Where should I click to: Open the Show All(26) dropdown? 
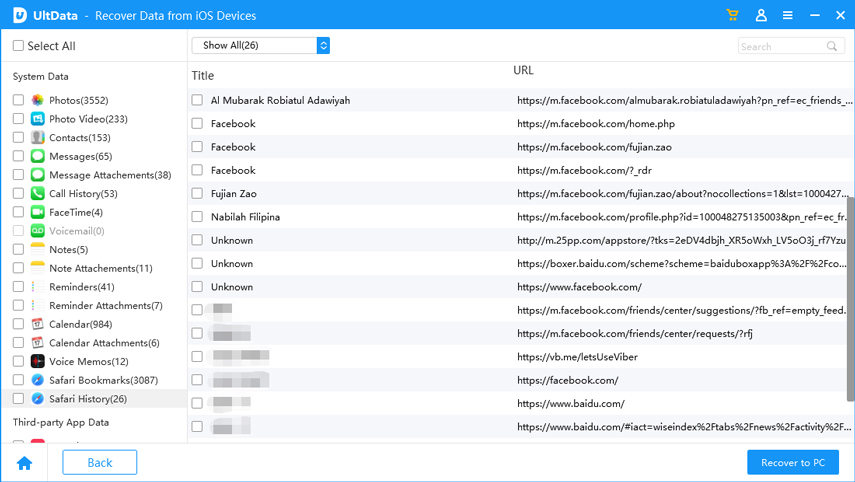pos(260,45)
